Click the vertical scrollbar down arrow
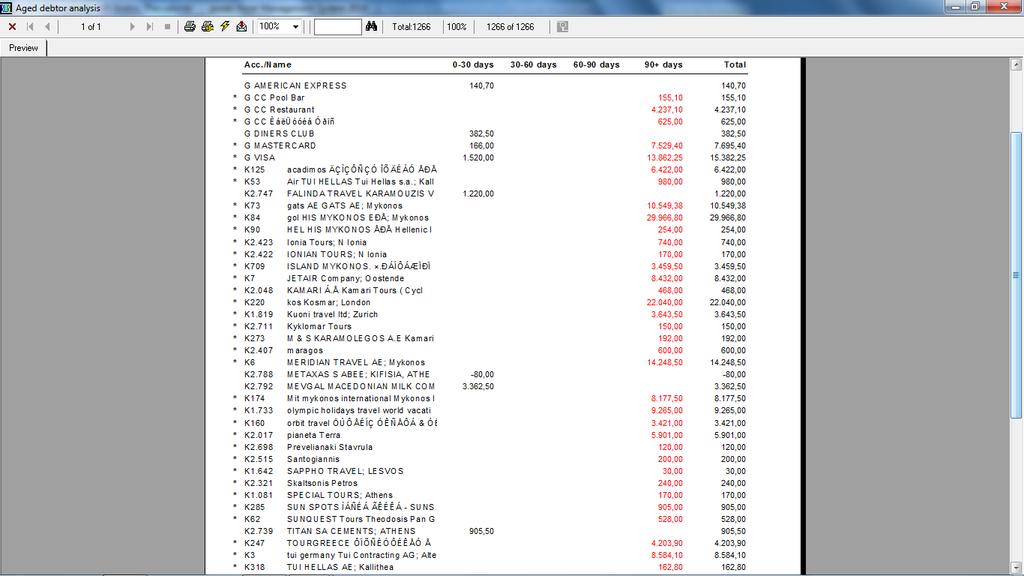Image resolution: width=1024 pixels, height=576 pixels. 1016,568
